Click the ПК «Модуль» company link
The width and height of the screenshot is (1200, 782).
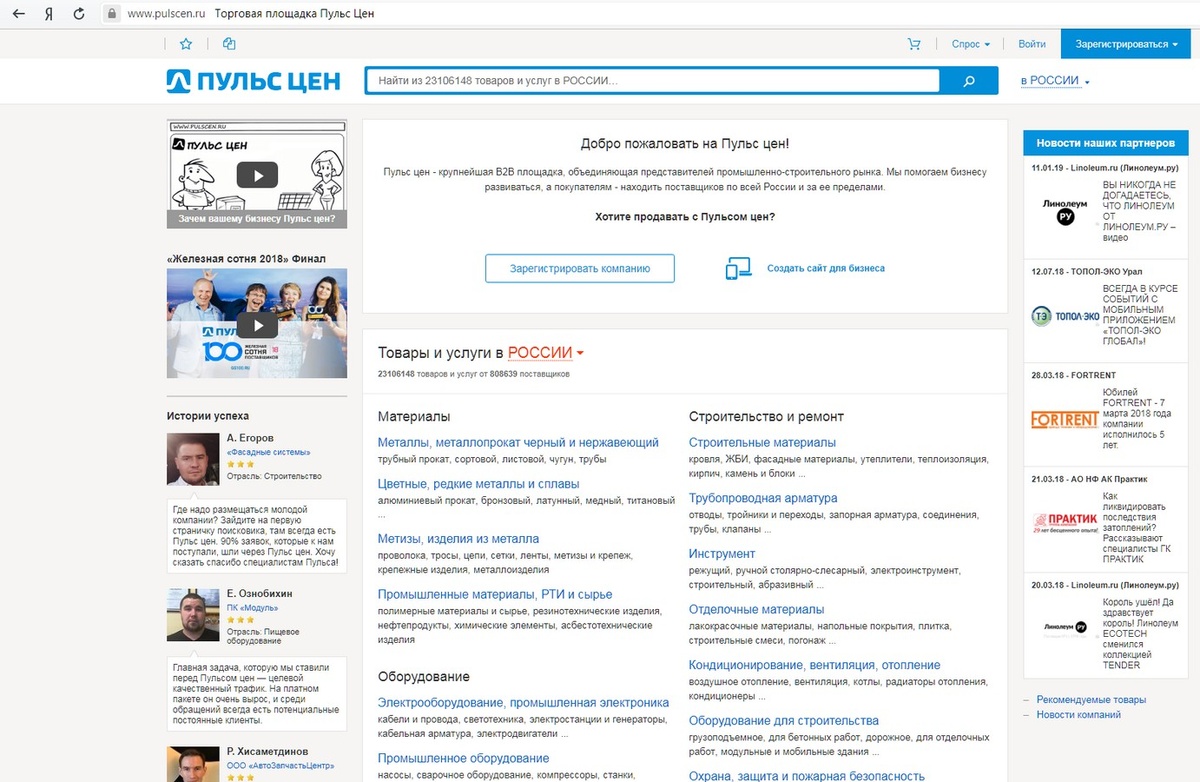point(252,608)
